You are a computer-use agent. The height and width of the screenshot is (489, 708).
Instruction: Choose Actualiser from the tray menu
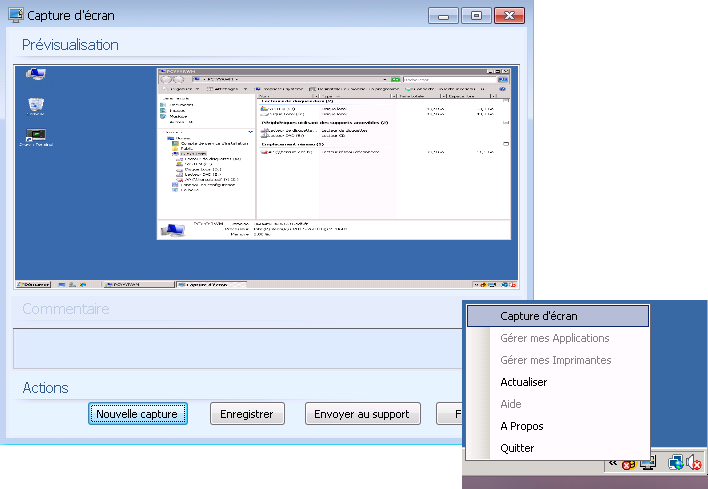coord(558,382)
